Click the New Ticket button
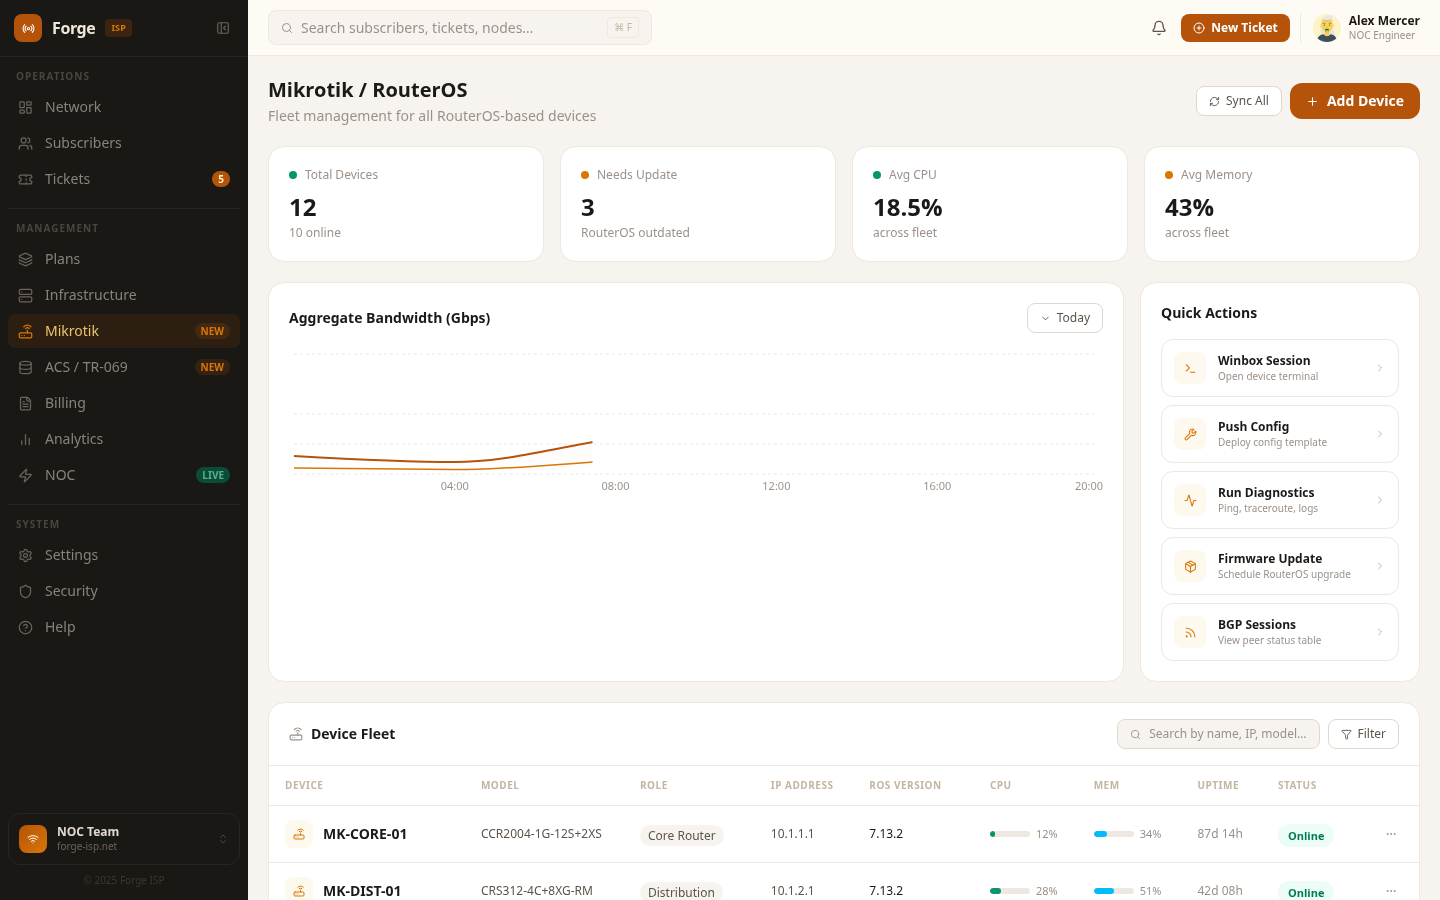1440x900 pixels. (x=1235, y=28)
